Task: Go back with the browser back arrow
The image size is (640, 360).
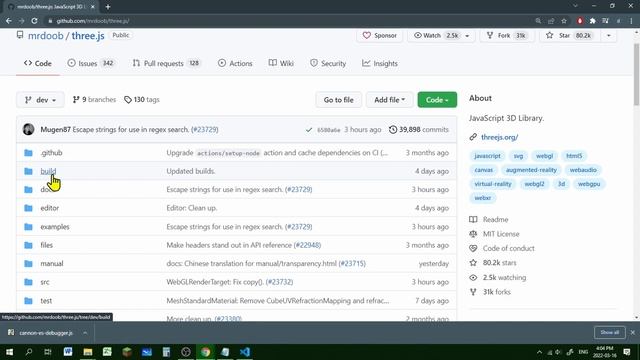Action: tap(9, 21)
